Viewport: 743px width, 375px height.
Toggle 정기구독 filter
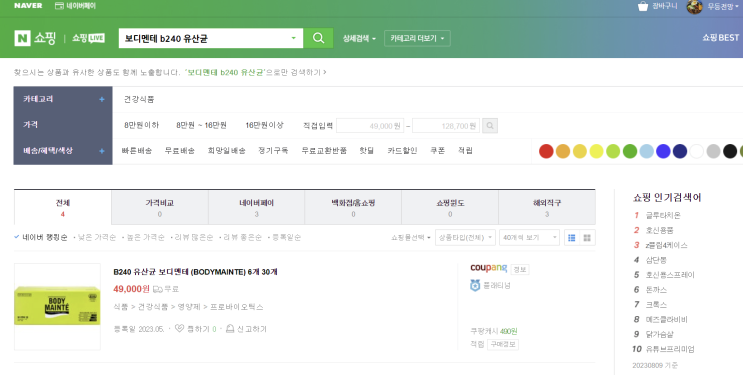tap(273, 151)
